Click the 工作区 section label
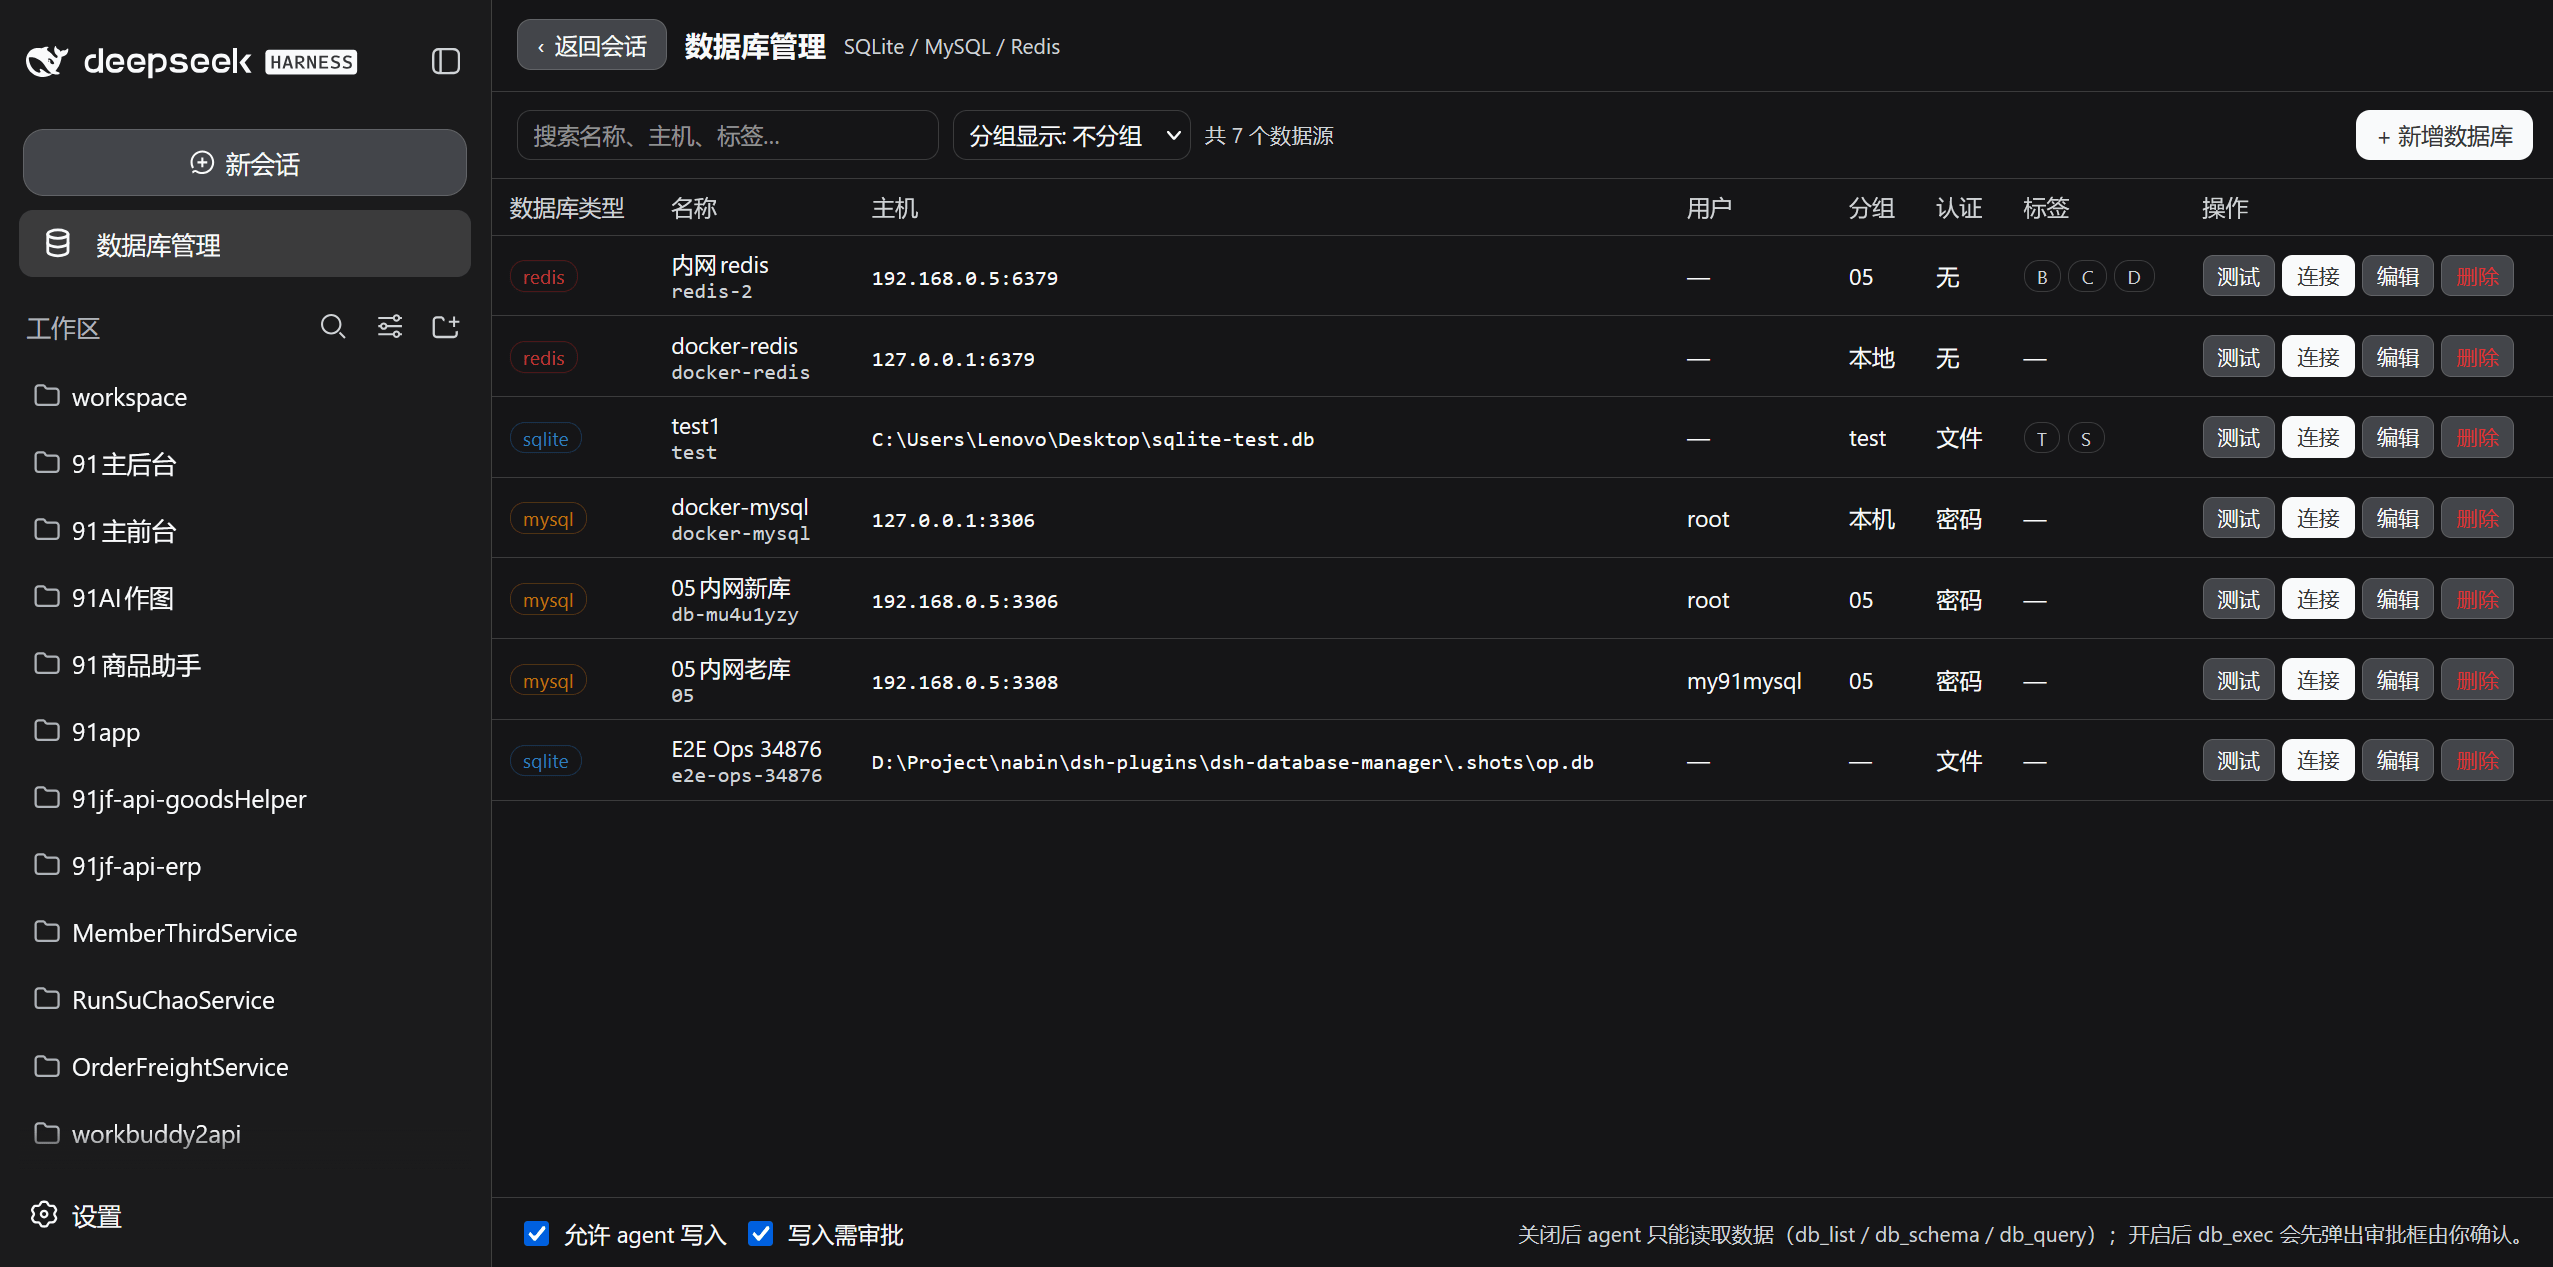Screen dimensions: 2553x1267 63,328
